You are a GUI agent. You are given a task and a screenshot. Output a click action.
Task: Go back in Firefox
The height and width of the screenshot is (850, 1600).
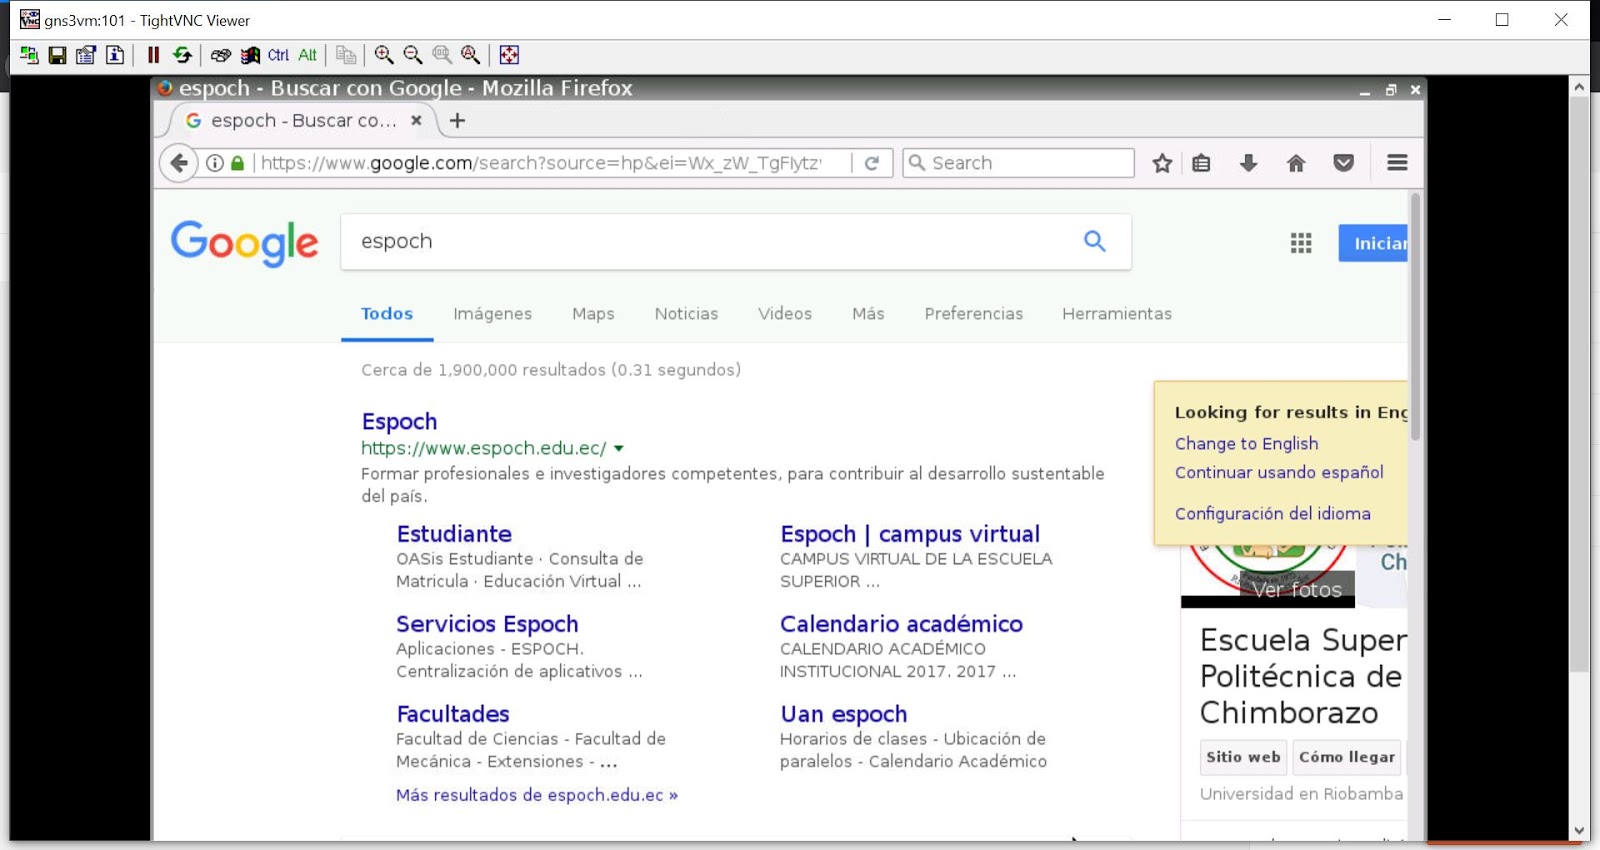[x=179, y=163]
